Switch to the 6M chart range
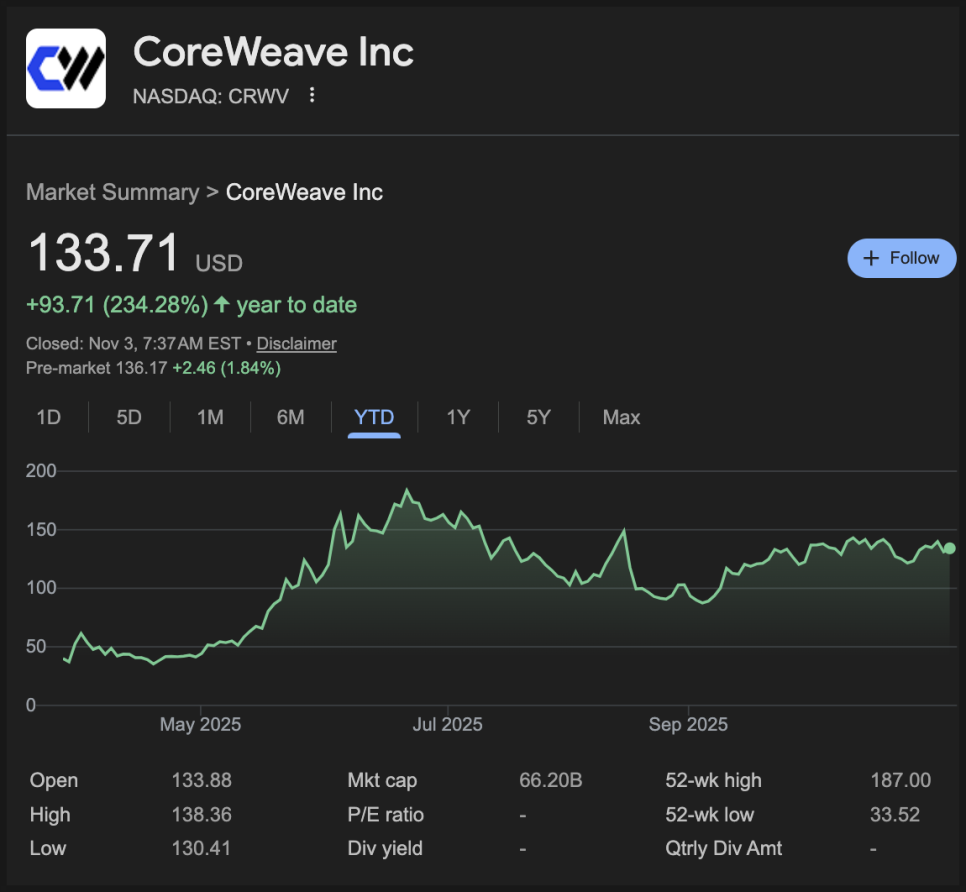Viewport: 966px width, 892px height. 290,417
